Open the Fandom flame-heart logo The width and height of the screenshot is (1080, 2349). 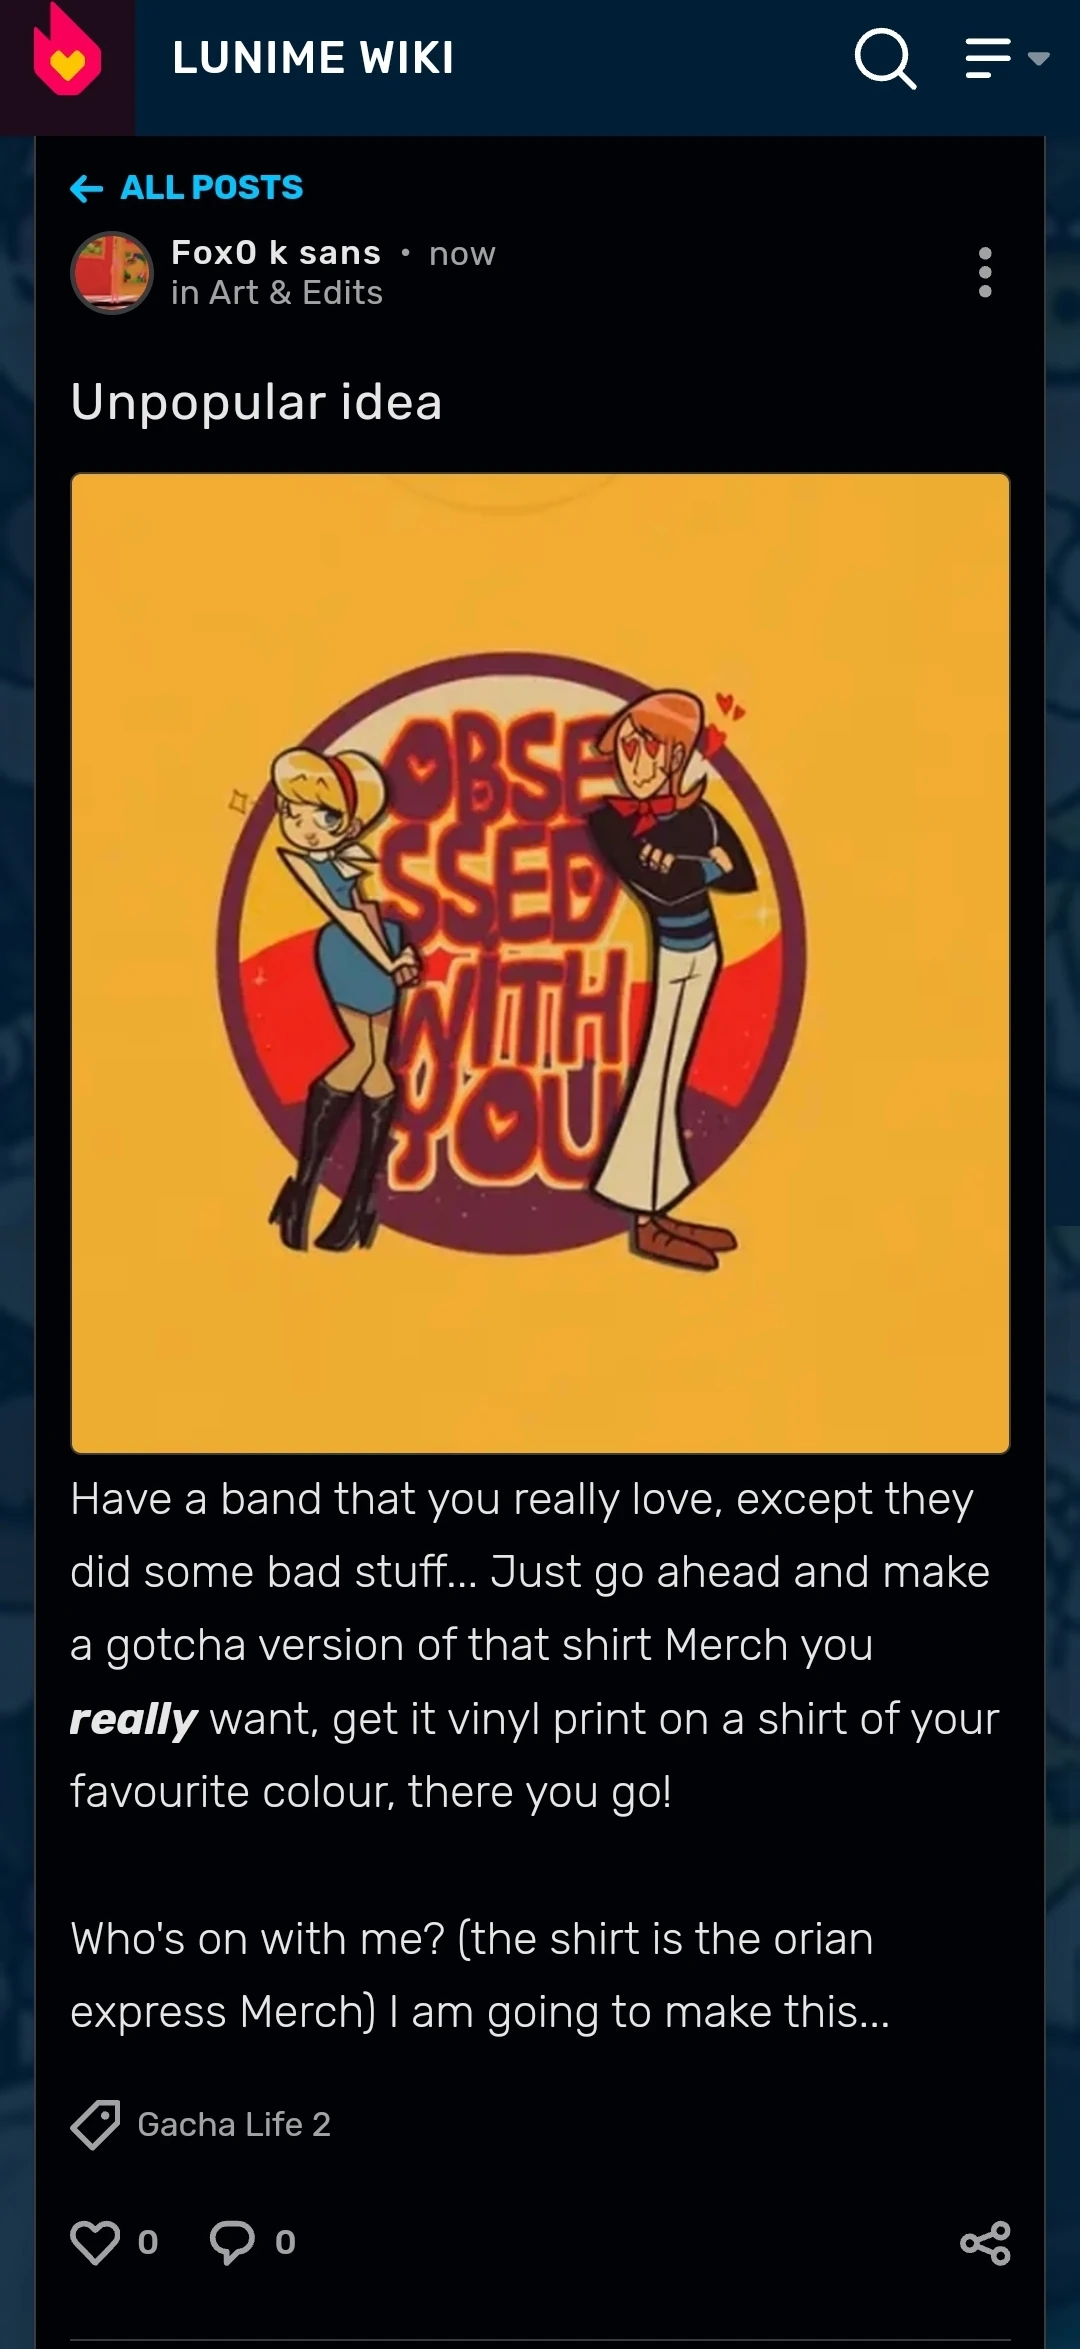[67, 50]
